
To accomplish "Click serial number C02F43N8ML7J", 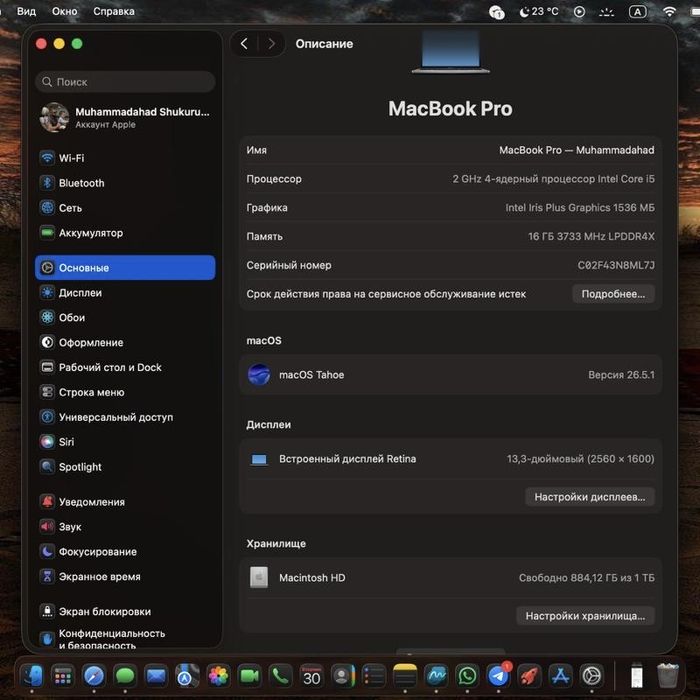I will point(616,266).
